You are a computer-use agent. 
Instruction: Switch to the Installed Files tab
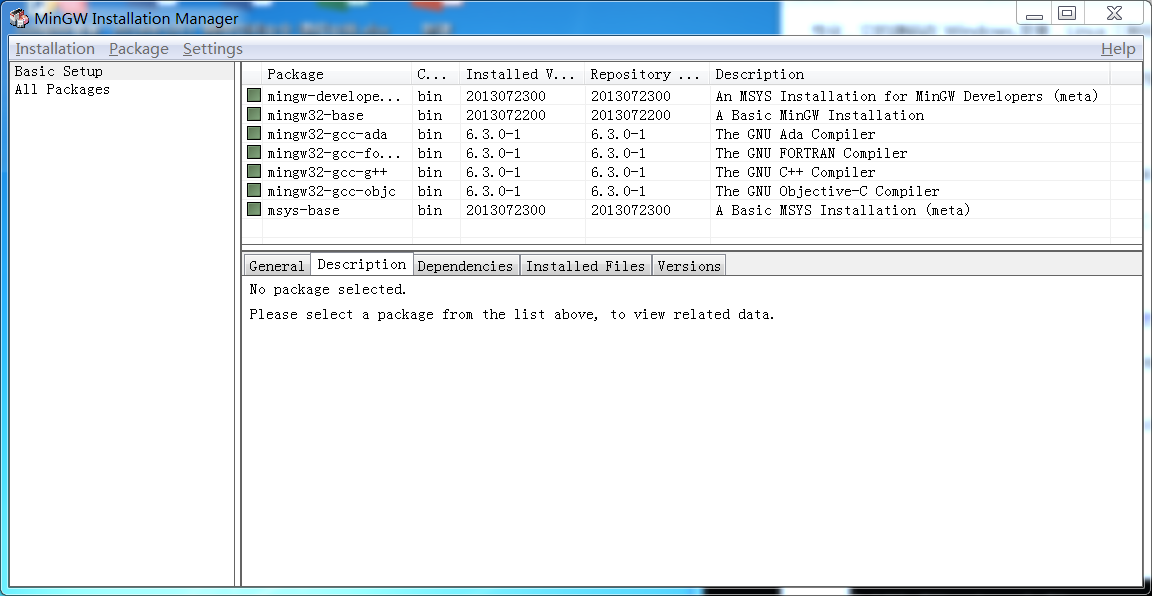click(586, 266)
